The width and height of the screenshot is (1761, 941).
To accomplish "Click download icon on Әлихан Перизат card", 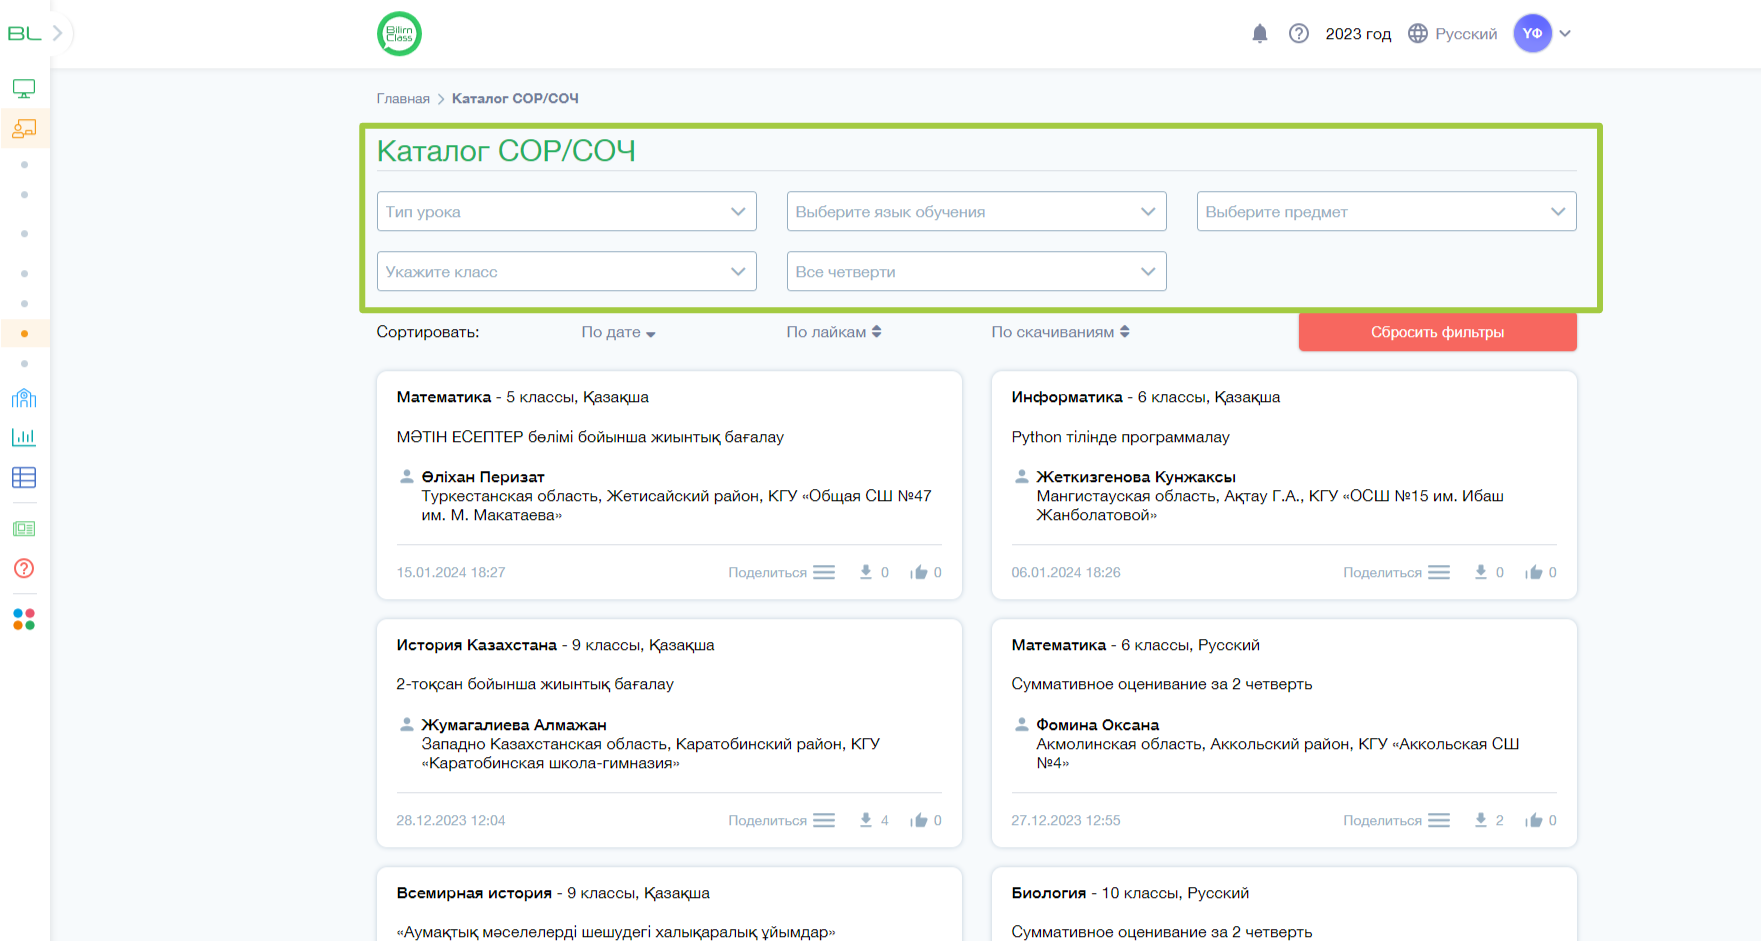I will (x=866, y=573).
